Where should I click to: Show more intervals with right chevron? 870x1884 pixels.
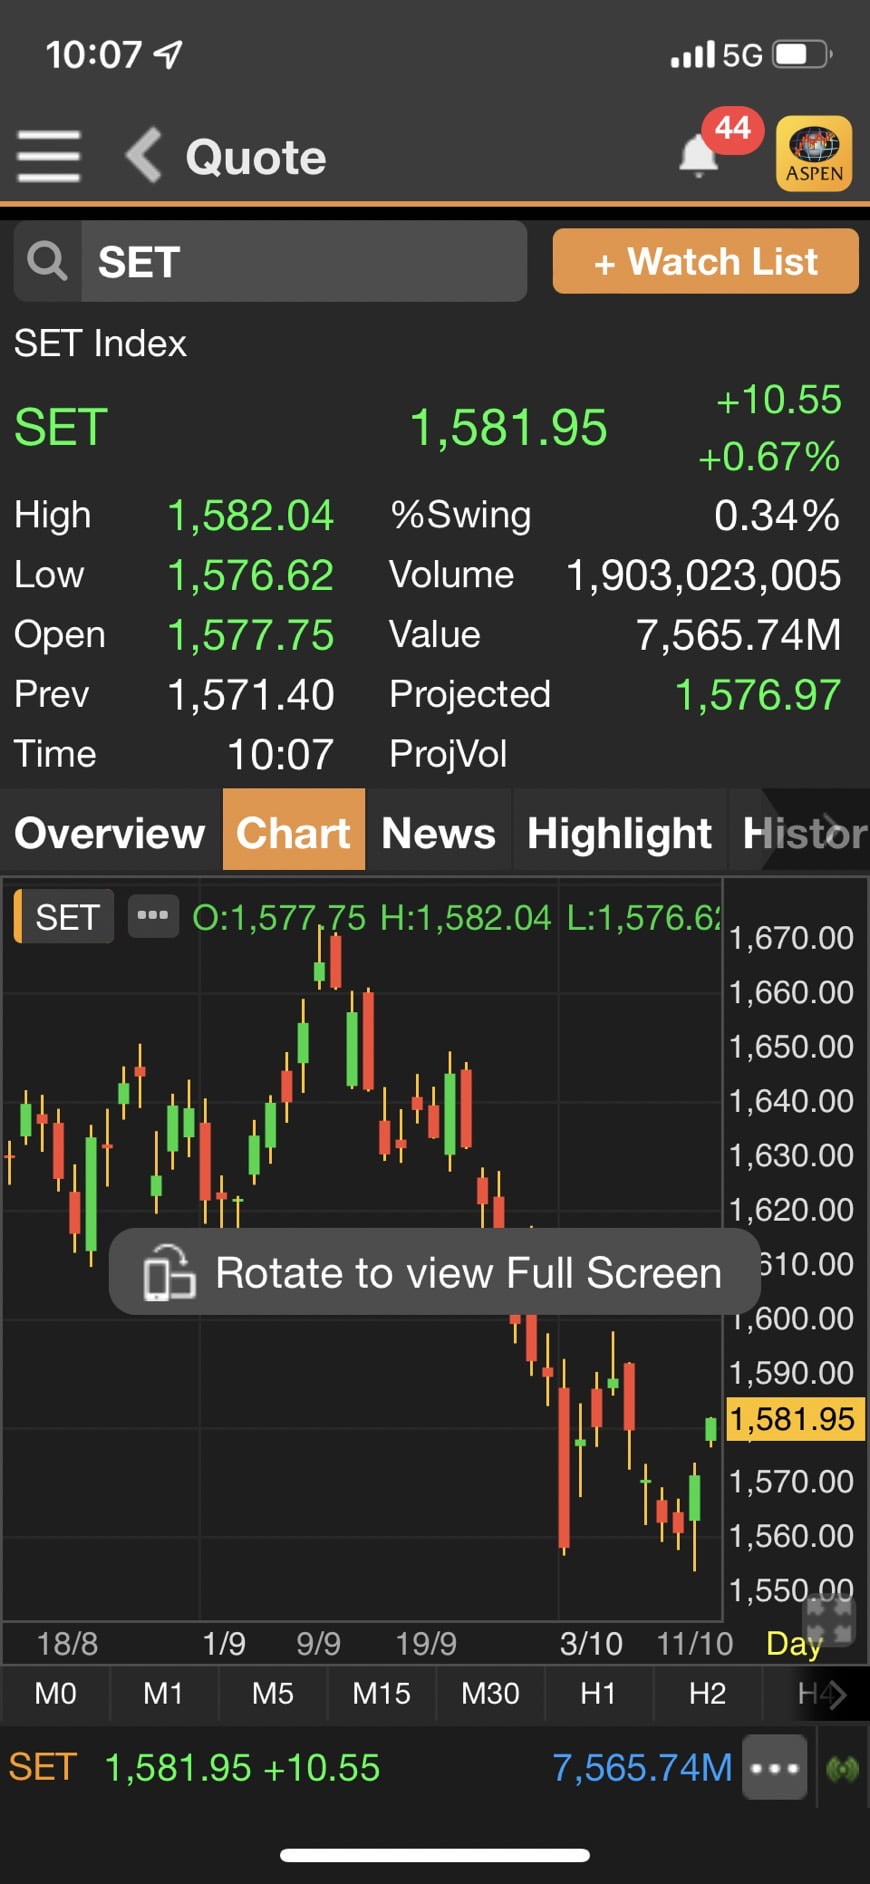point(837,1694)
